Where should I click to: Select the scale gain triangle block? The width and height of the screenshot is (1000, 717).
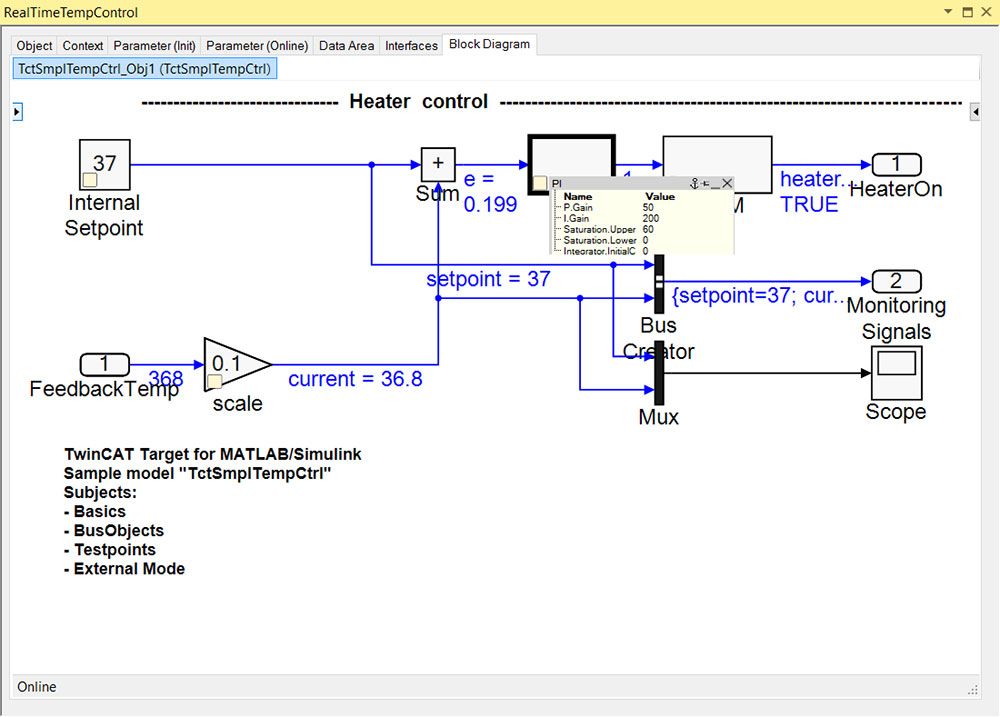[x=236, y=365]
